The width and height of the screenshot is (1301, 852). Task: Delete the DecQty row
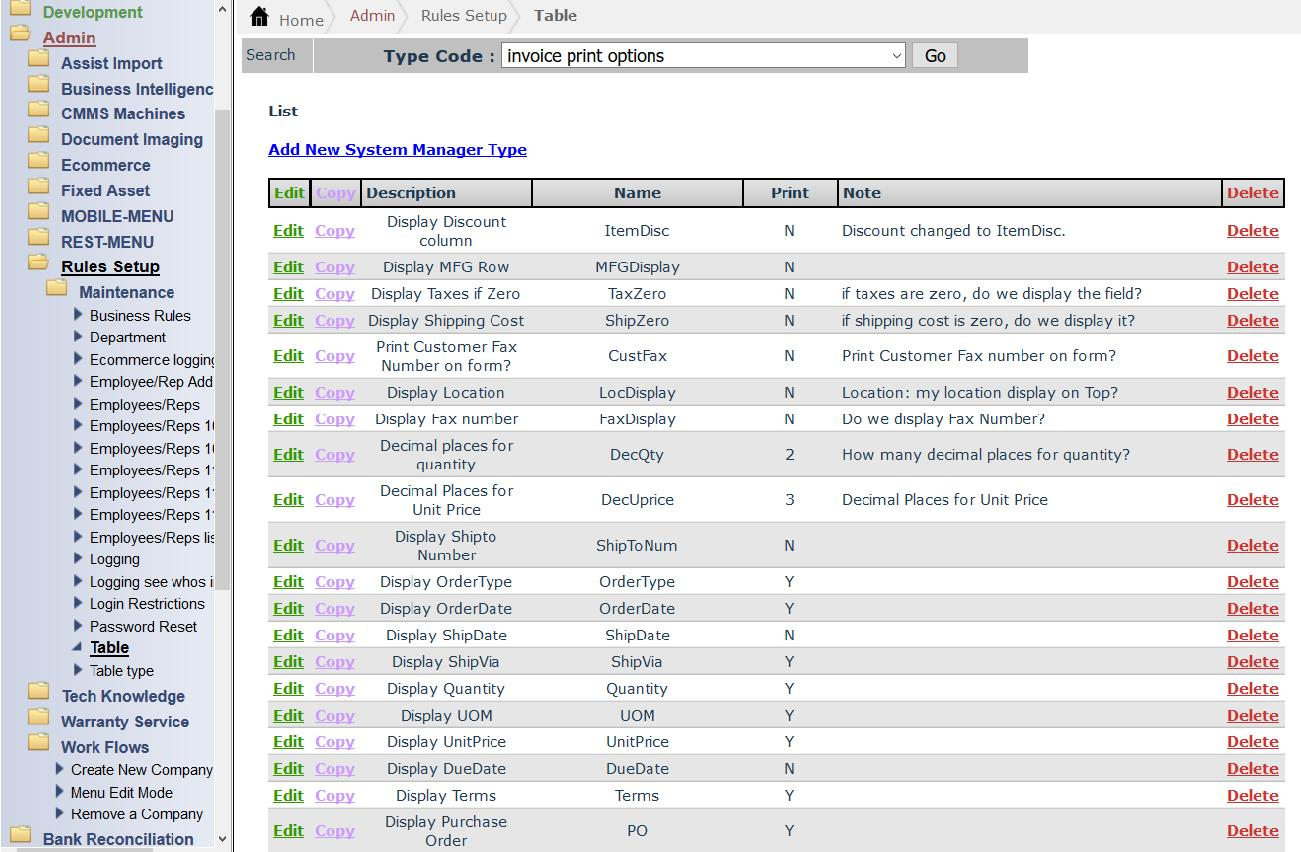1252,455
